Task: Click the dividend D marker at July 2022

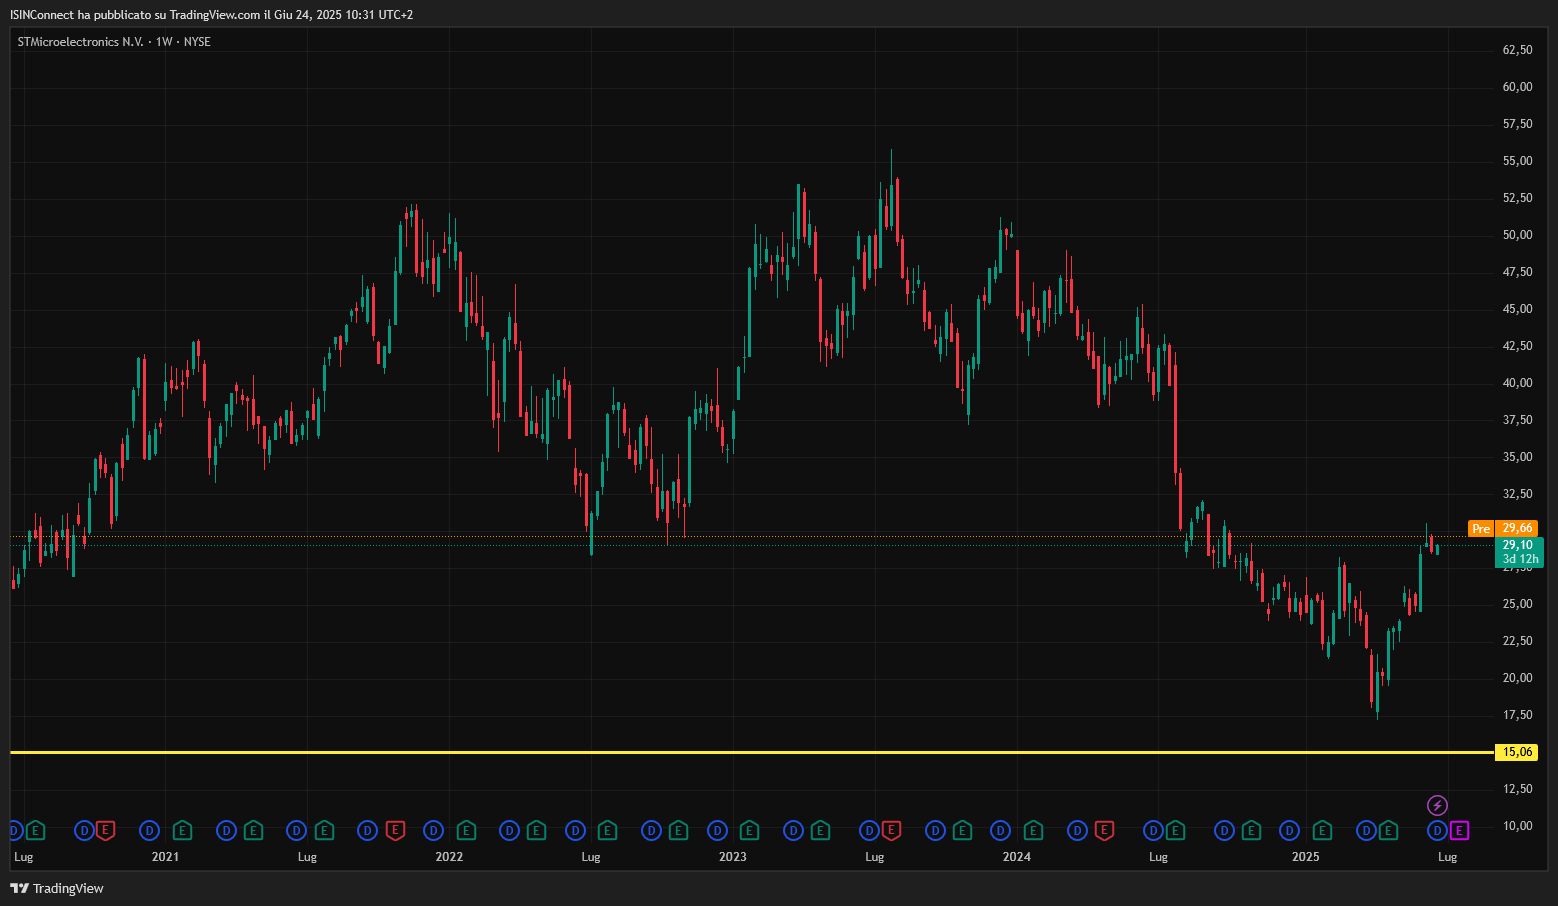Action: pyautogui.click(x=576, y=830)
